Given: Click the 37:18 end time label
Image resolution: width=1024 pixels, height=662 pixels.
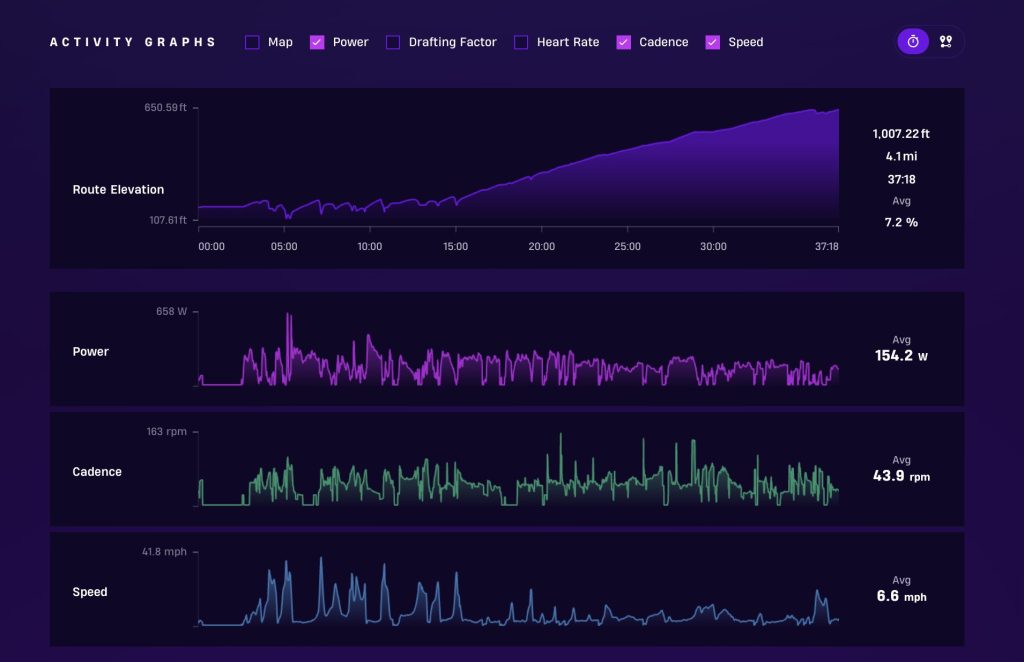Looking at the screenshot, I should point(826,246).
